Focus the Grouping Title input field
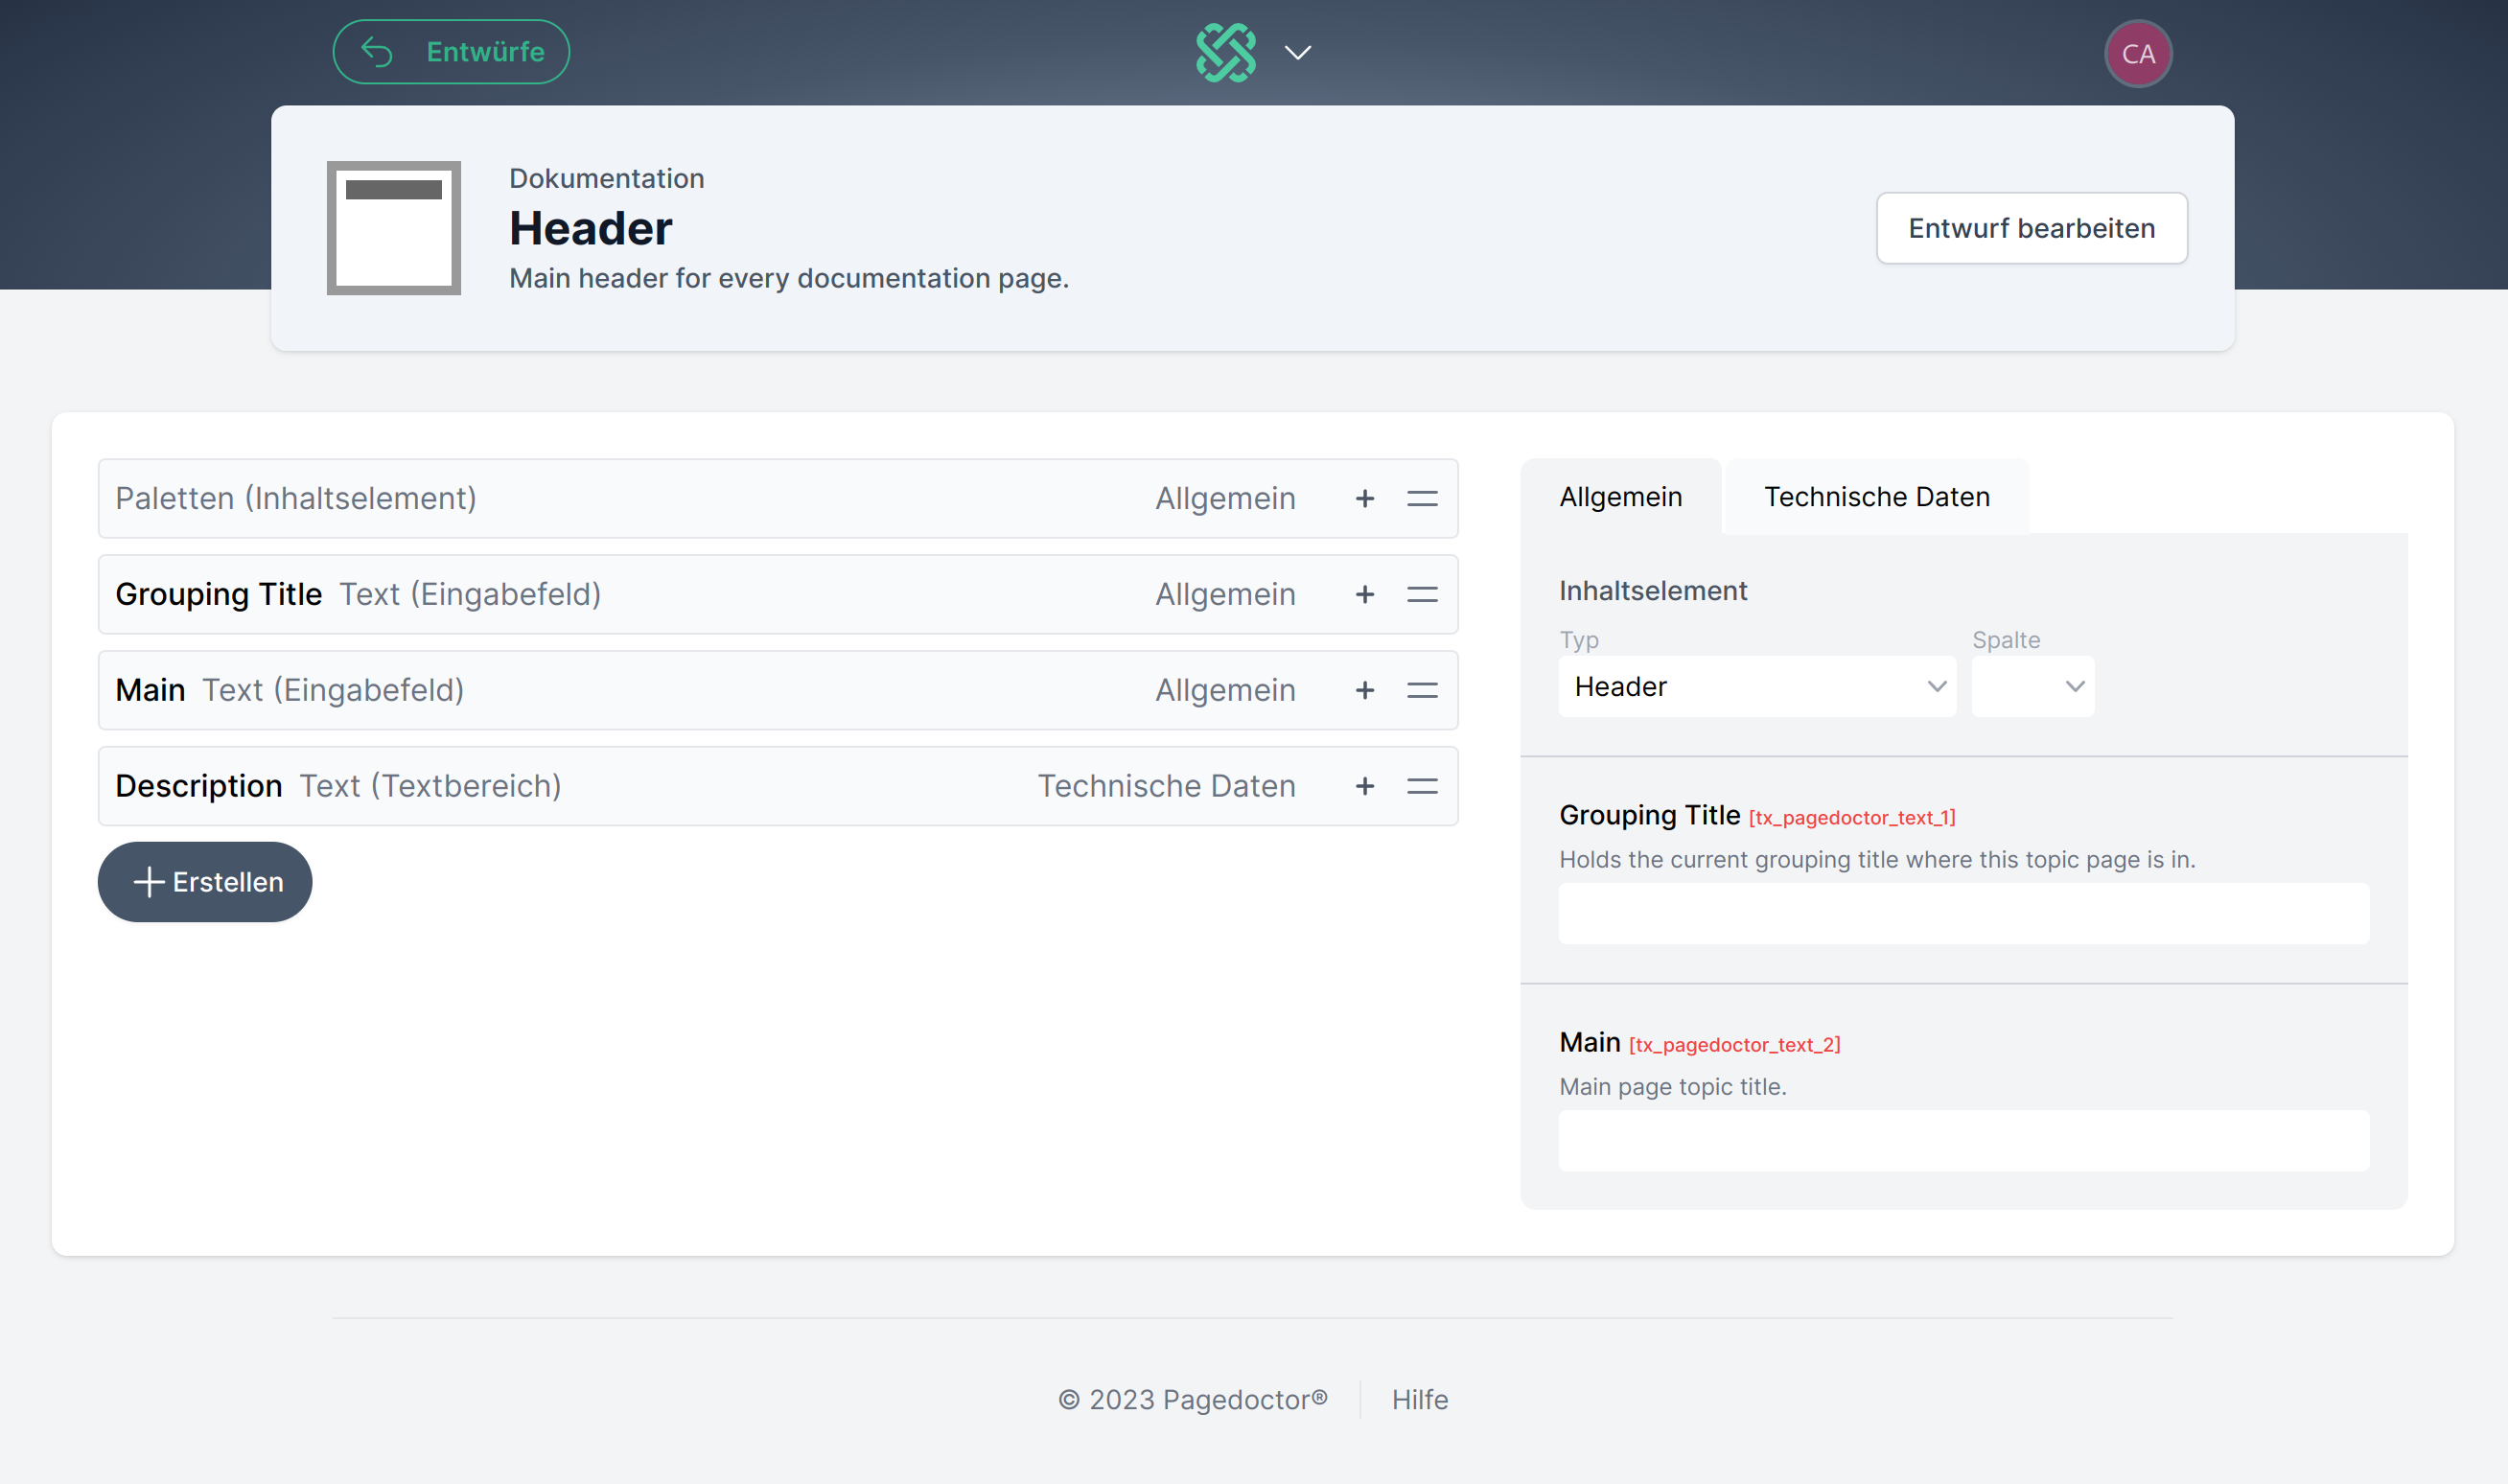The width and height of the screenshot is (2508, 1484). click(1963, 914)
